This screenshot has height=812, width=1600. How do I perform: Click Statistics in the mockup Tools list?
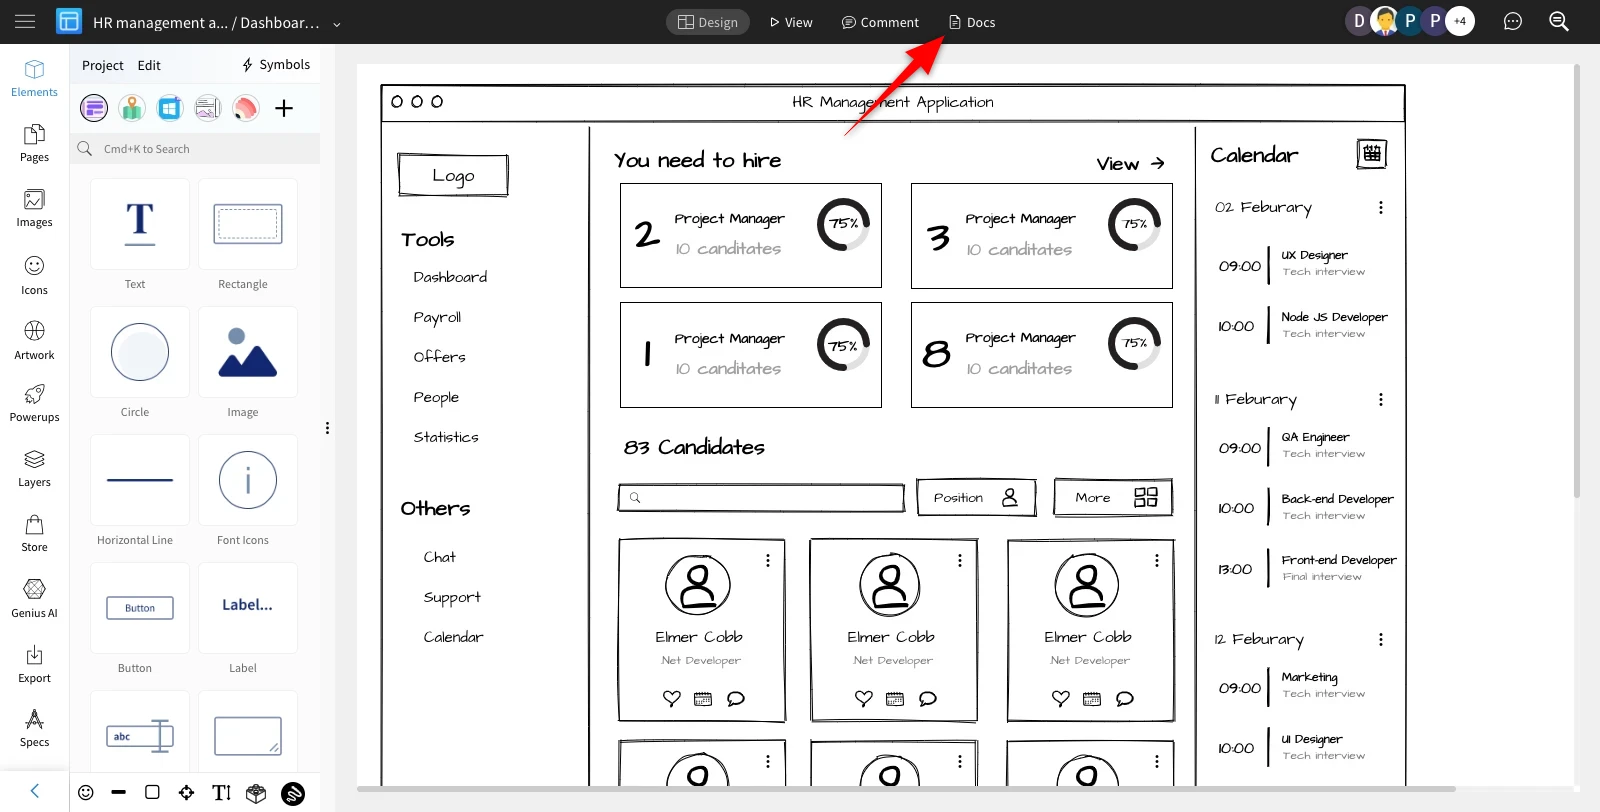(x=446, y=437)
